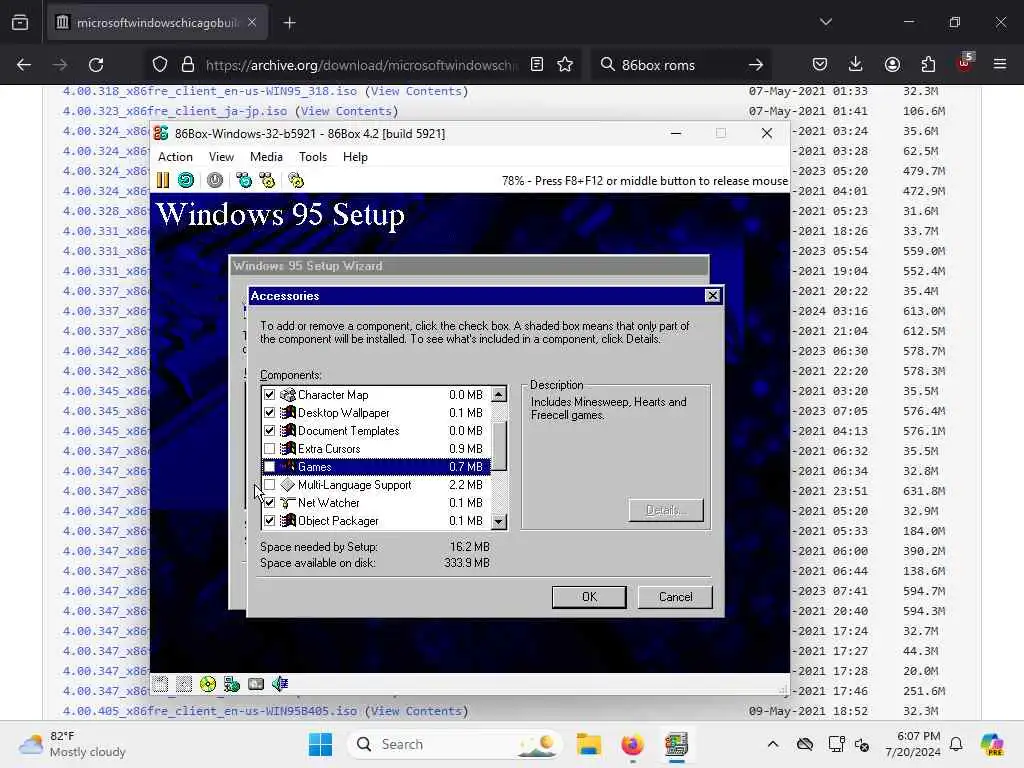This screenshot has width=1024, height=768.
Task: Open the uBlock extension icon with badge
Action: coord(965,63)
